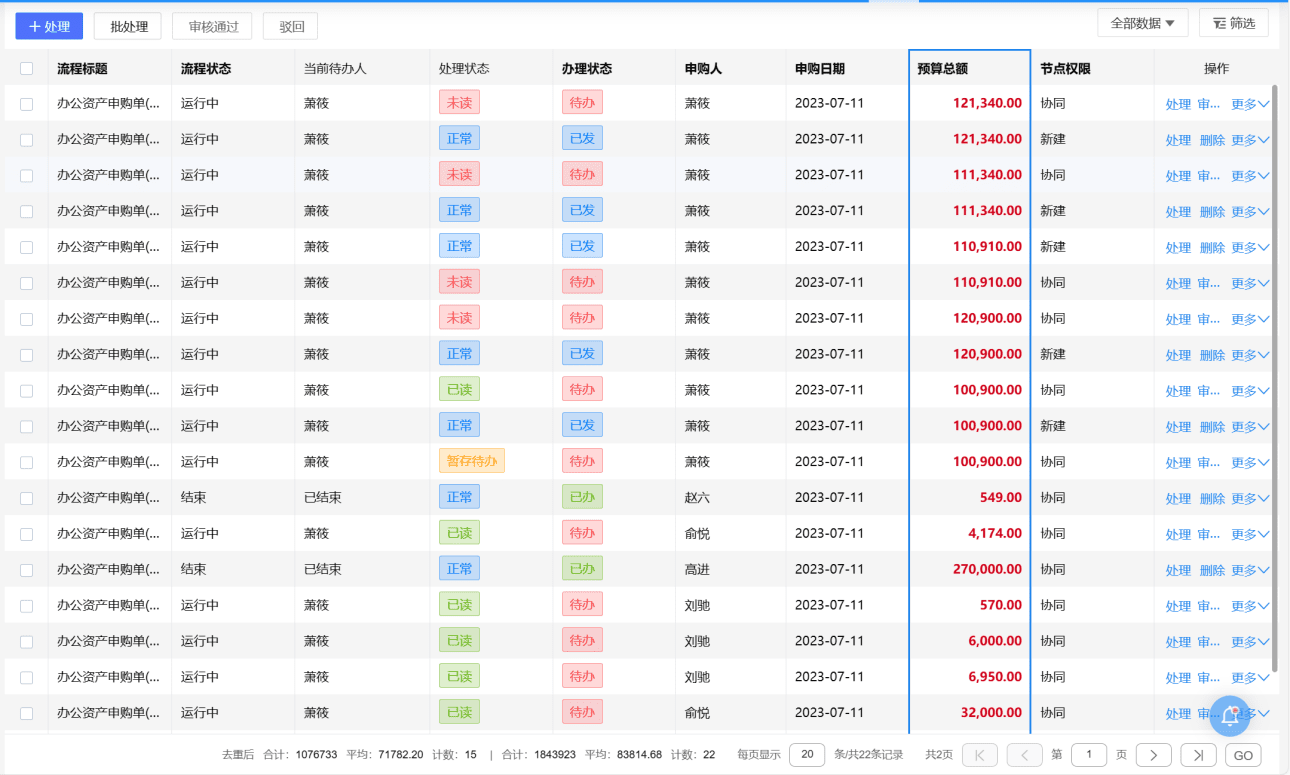The image size is (1290, 775).
Task: Click the 驳回 button
Action: point(291,26)
